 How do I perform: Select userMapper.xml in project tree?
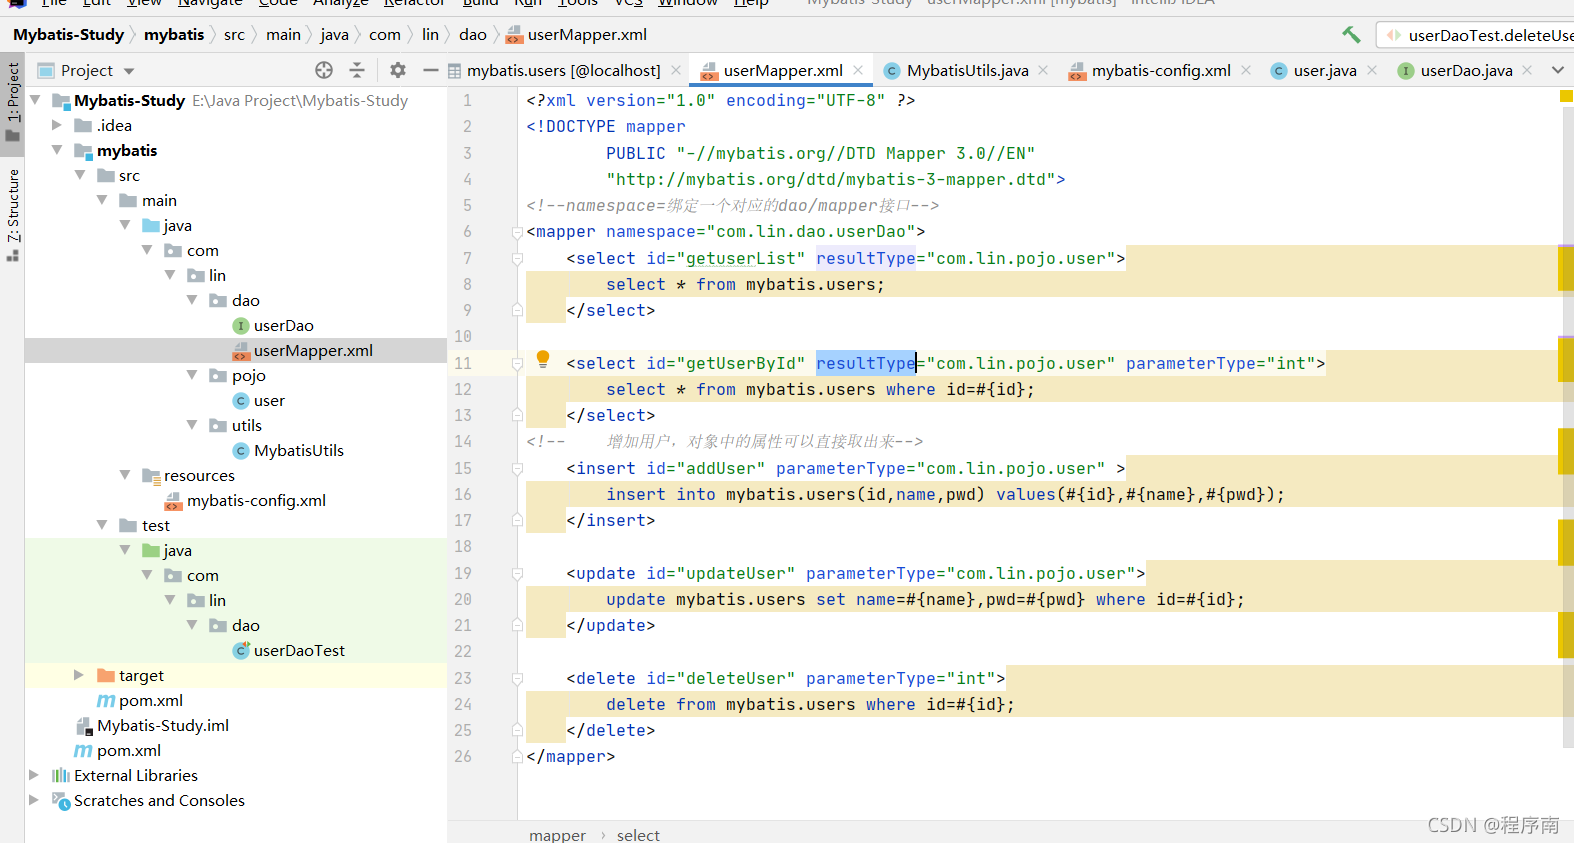click(312, 350)
